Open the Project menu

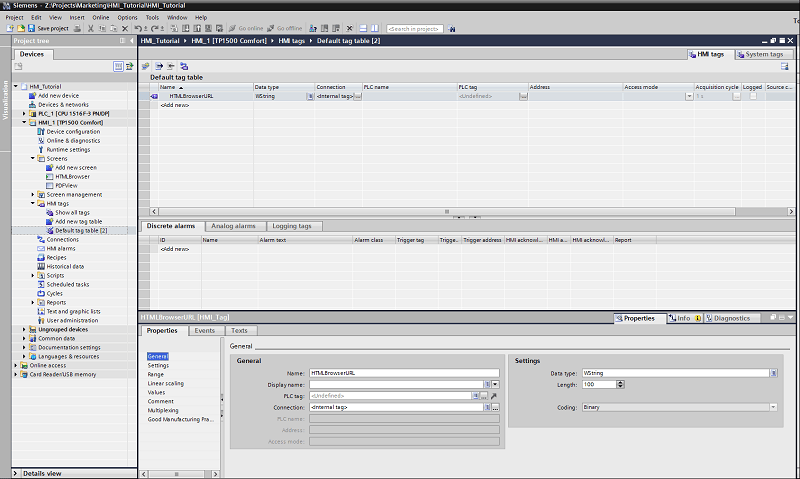tap(14, 17)
